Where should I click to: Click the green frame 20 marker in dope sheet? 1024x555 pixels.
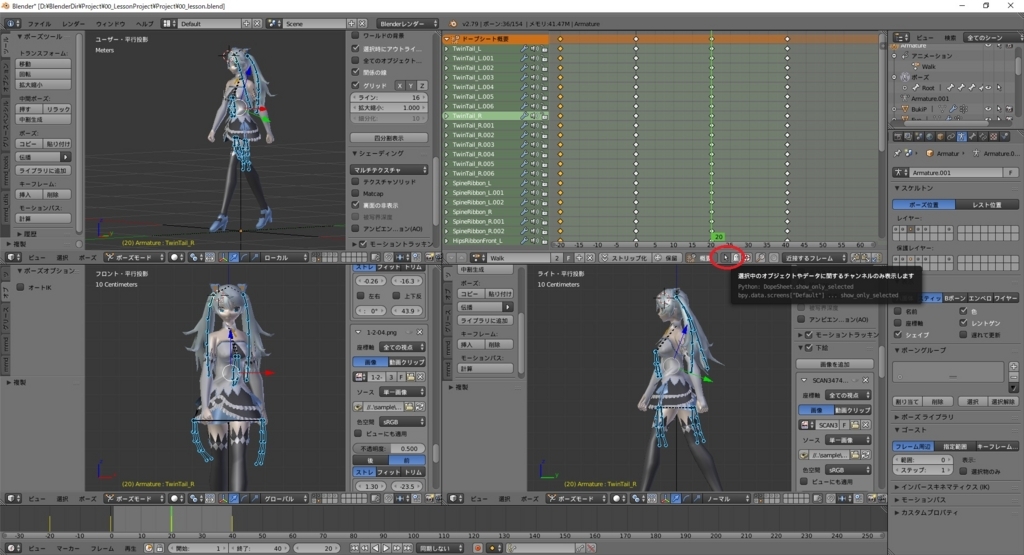[x=718, y=237]
